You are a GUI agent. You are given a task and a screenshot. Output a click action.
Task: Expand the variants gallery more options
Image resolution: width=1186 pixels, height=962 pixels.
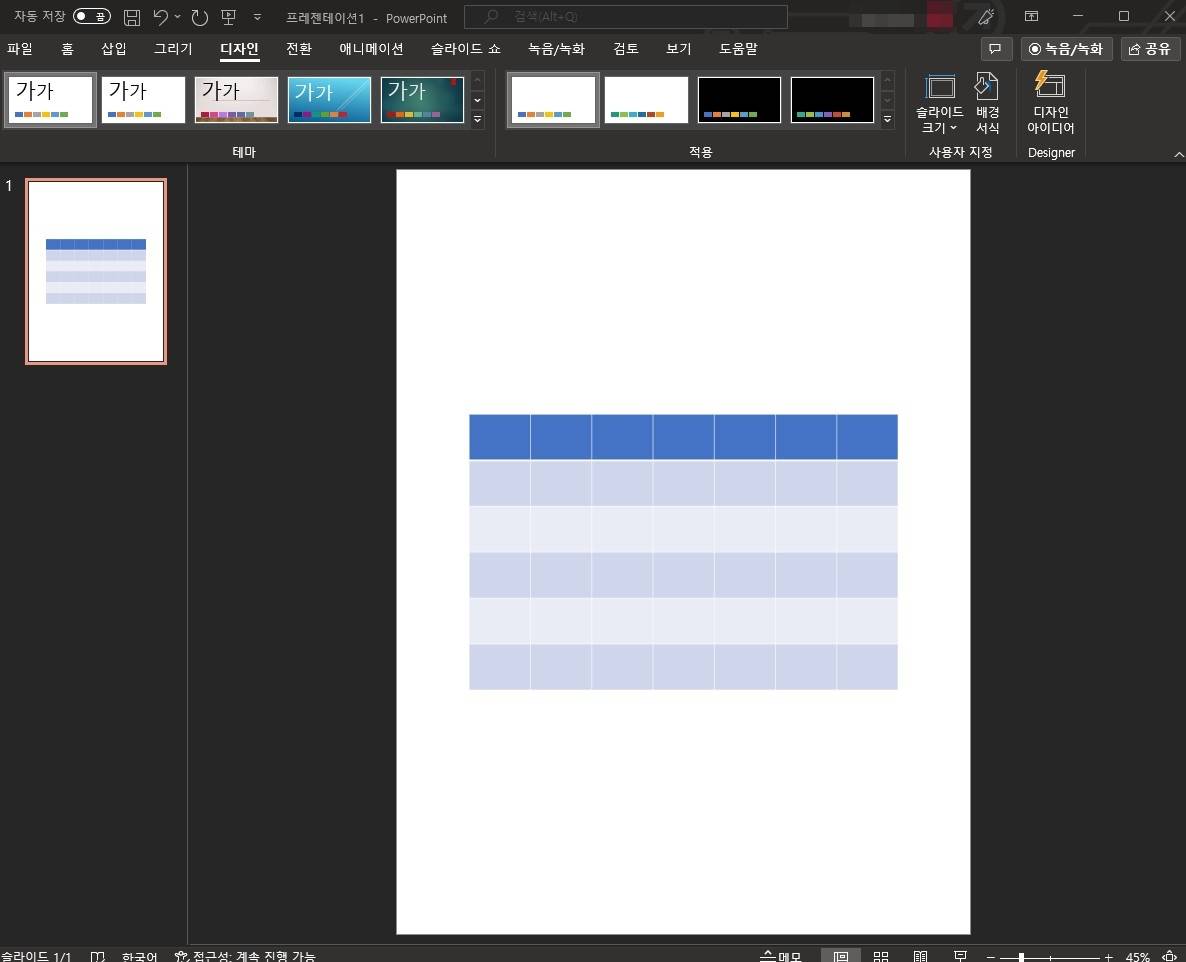coord(888,119)
